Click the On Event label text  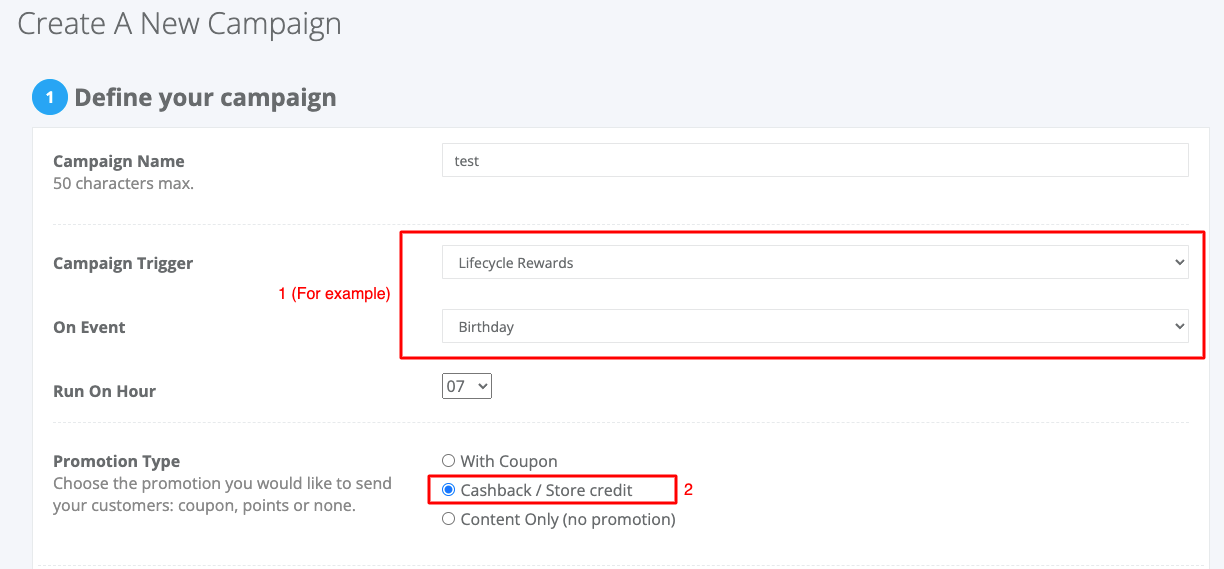pyautogui.click(x=90, y=327)
